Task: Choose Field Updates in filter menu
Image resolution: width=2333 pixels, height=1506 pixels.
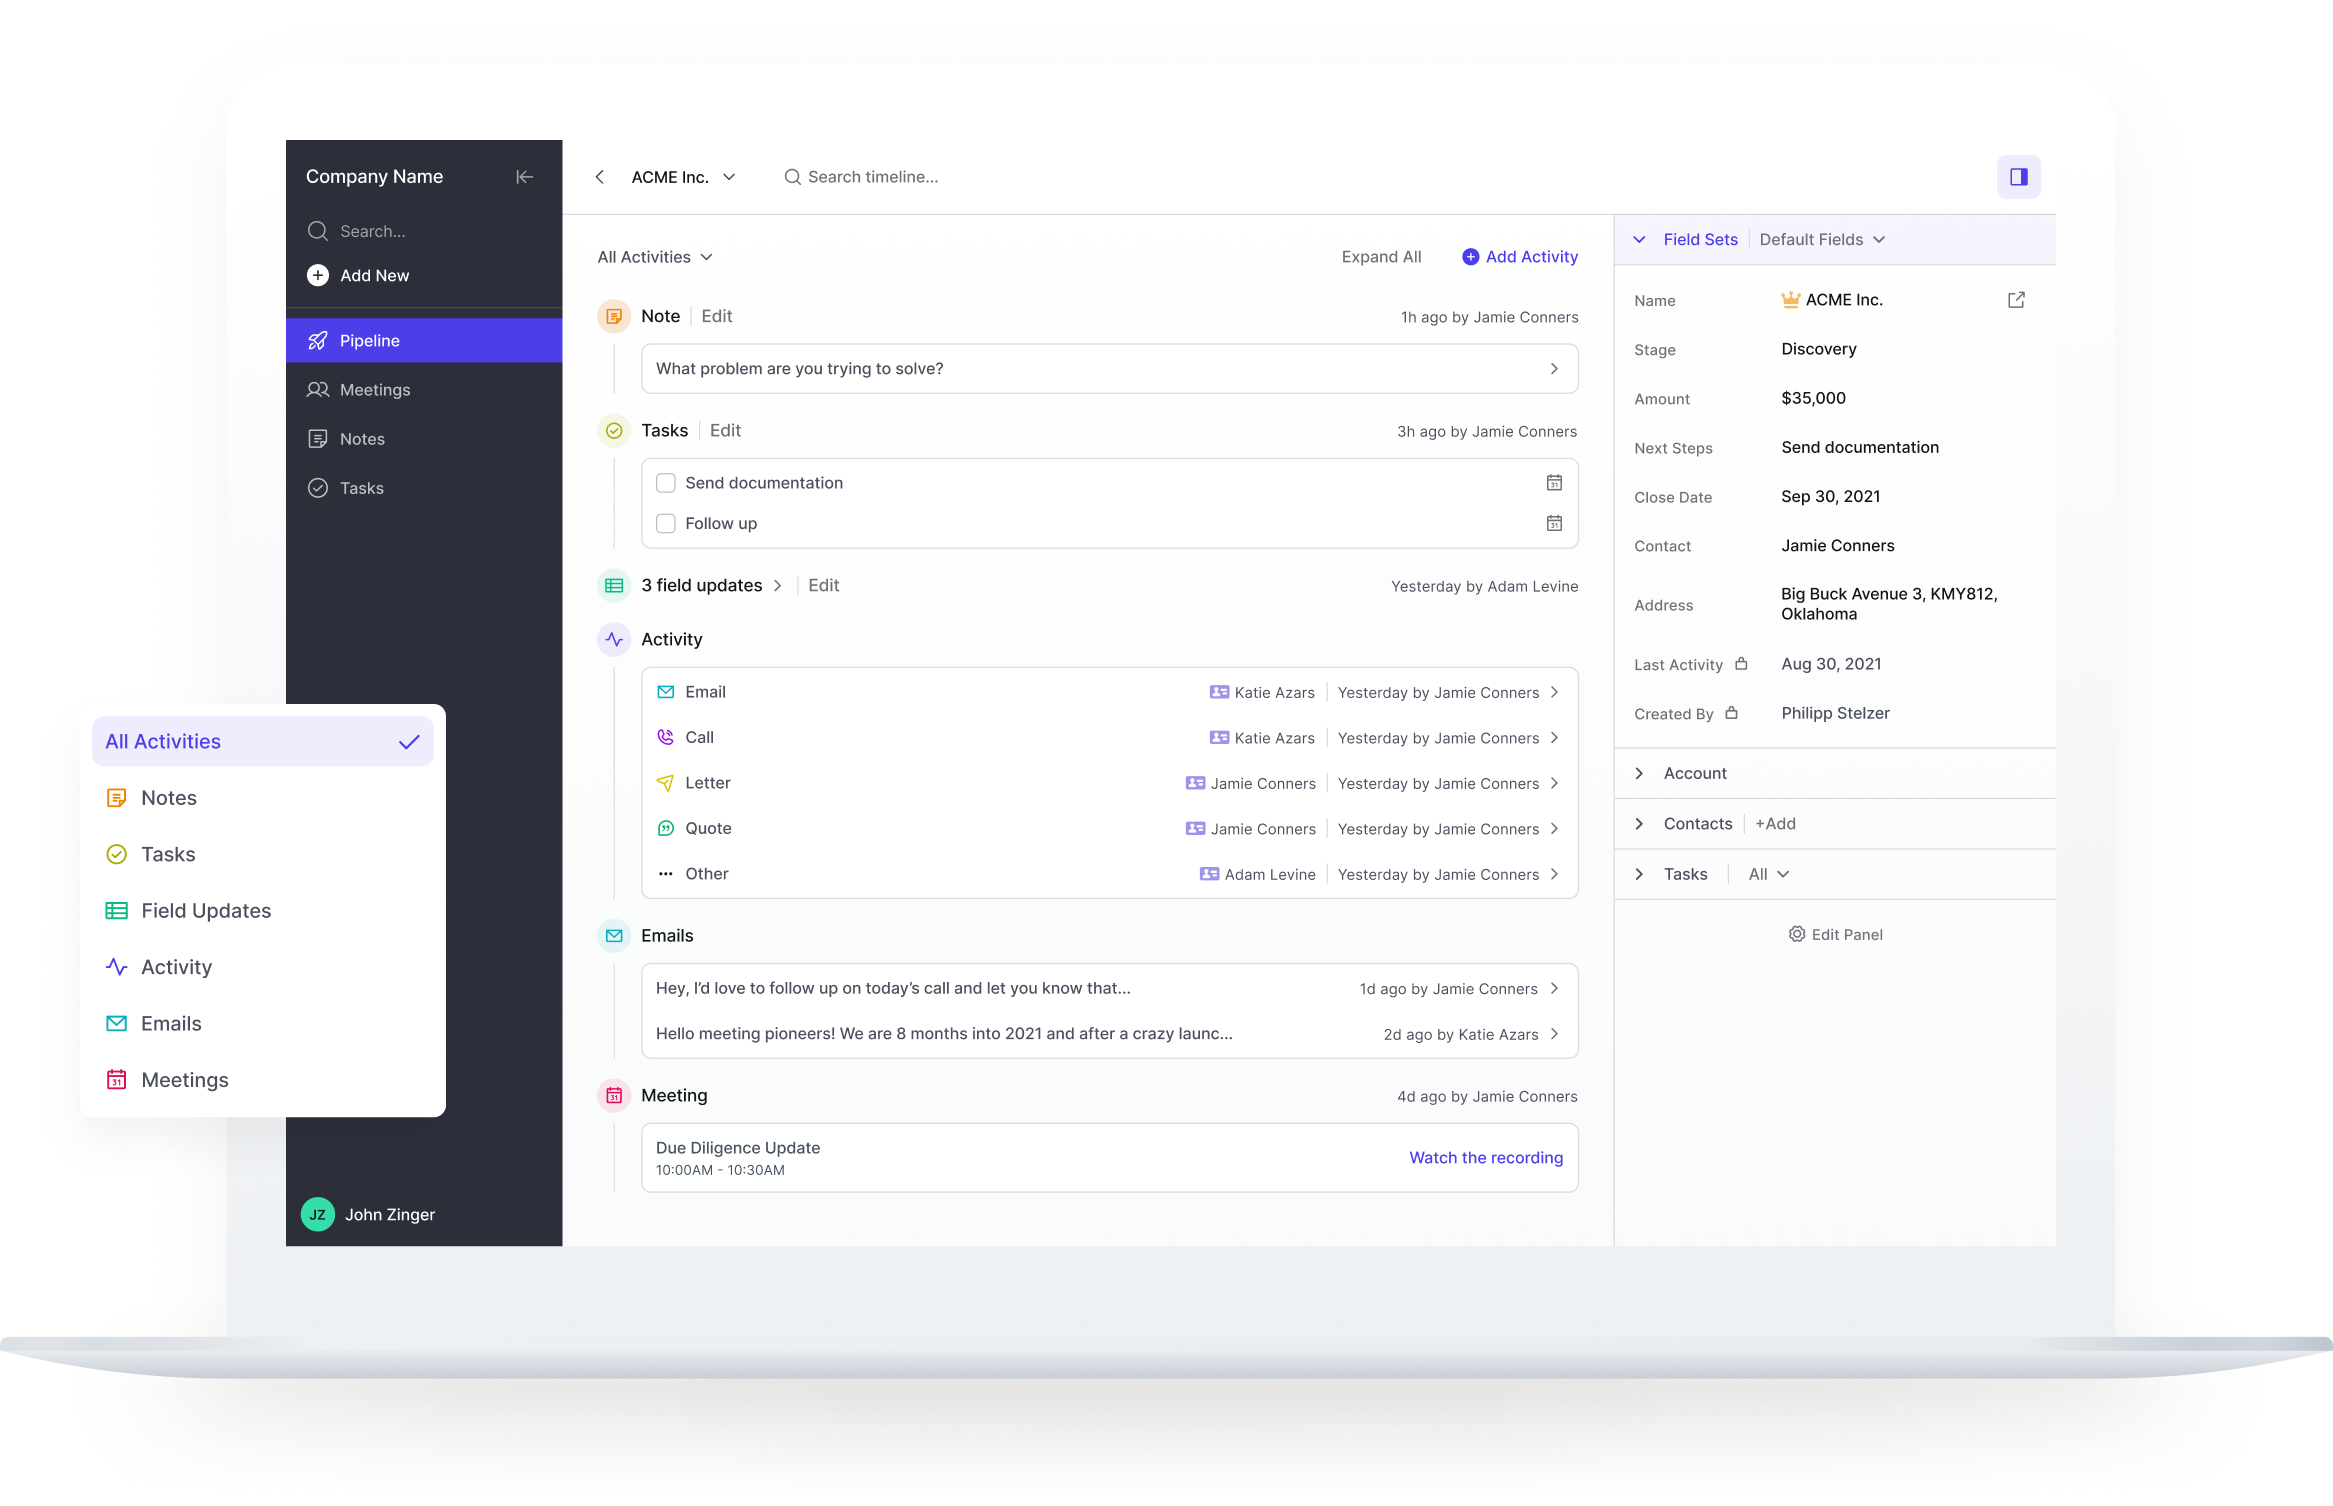Action: click(206, 910)
